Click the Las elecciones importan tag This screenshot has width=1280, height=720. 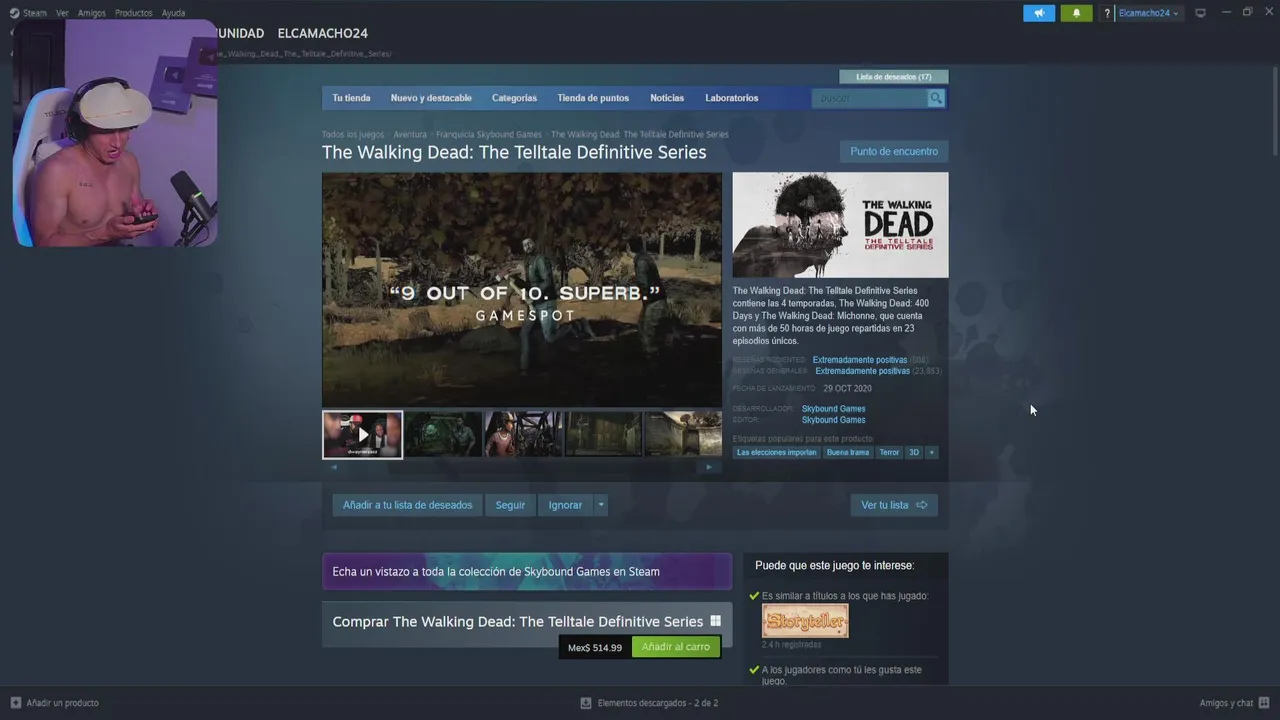777,452
